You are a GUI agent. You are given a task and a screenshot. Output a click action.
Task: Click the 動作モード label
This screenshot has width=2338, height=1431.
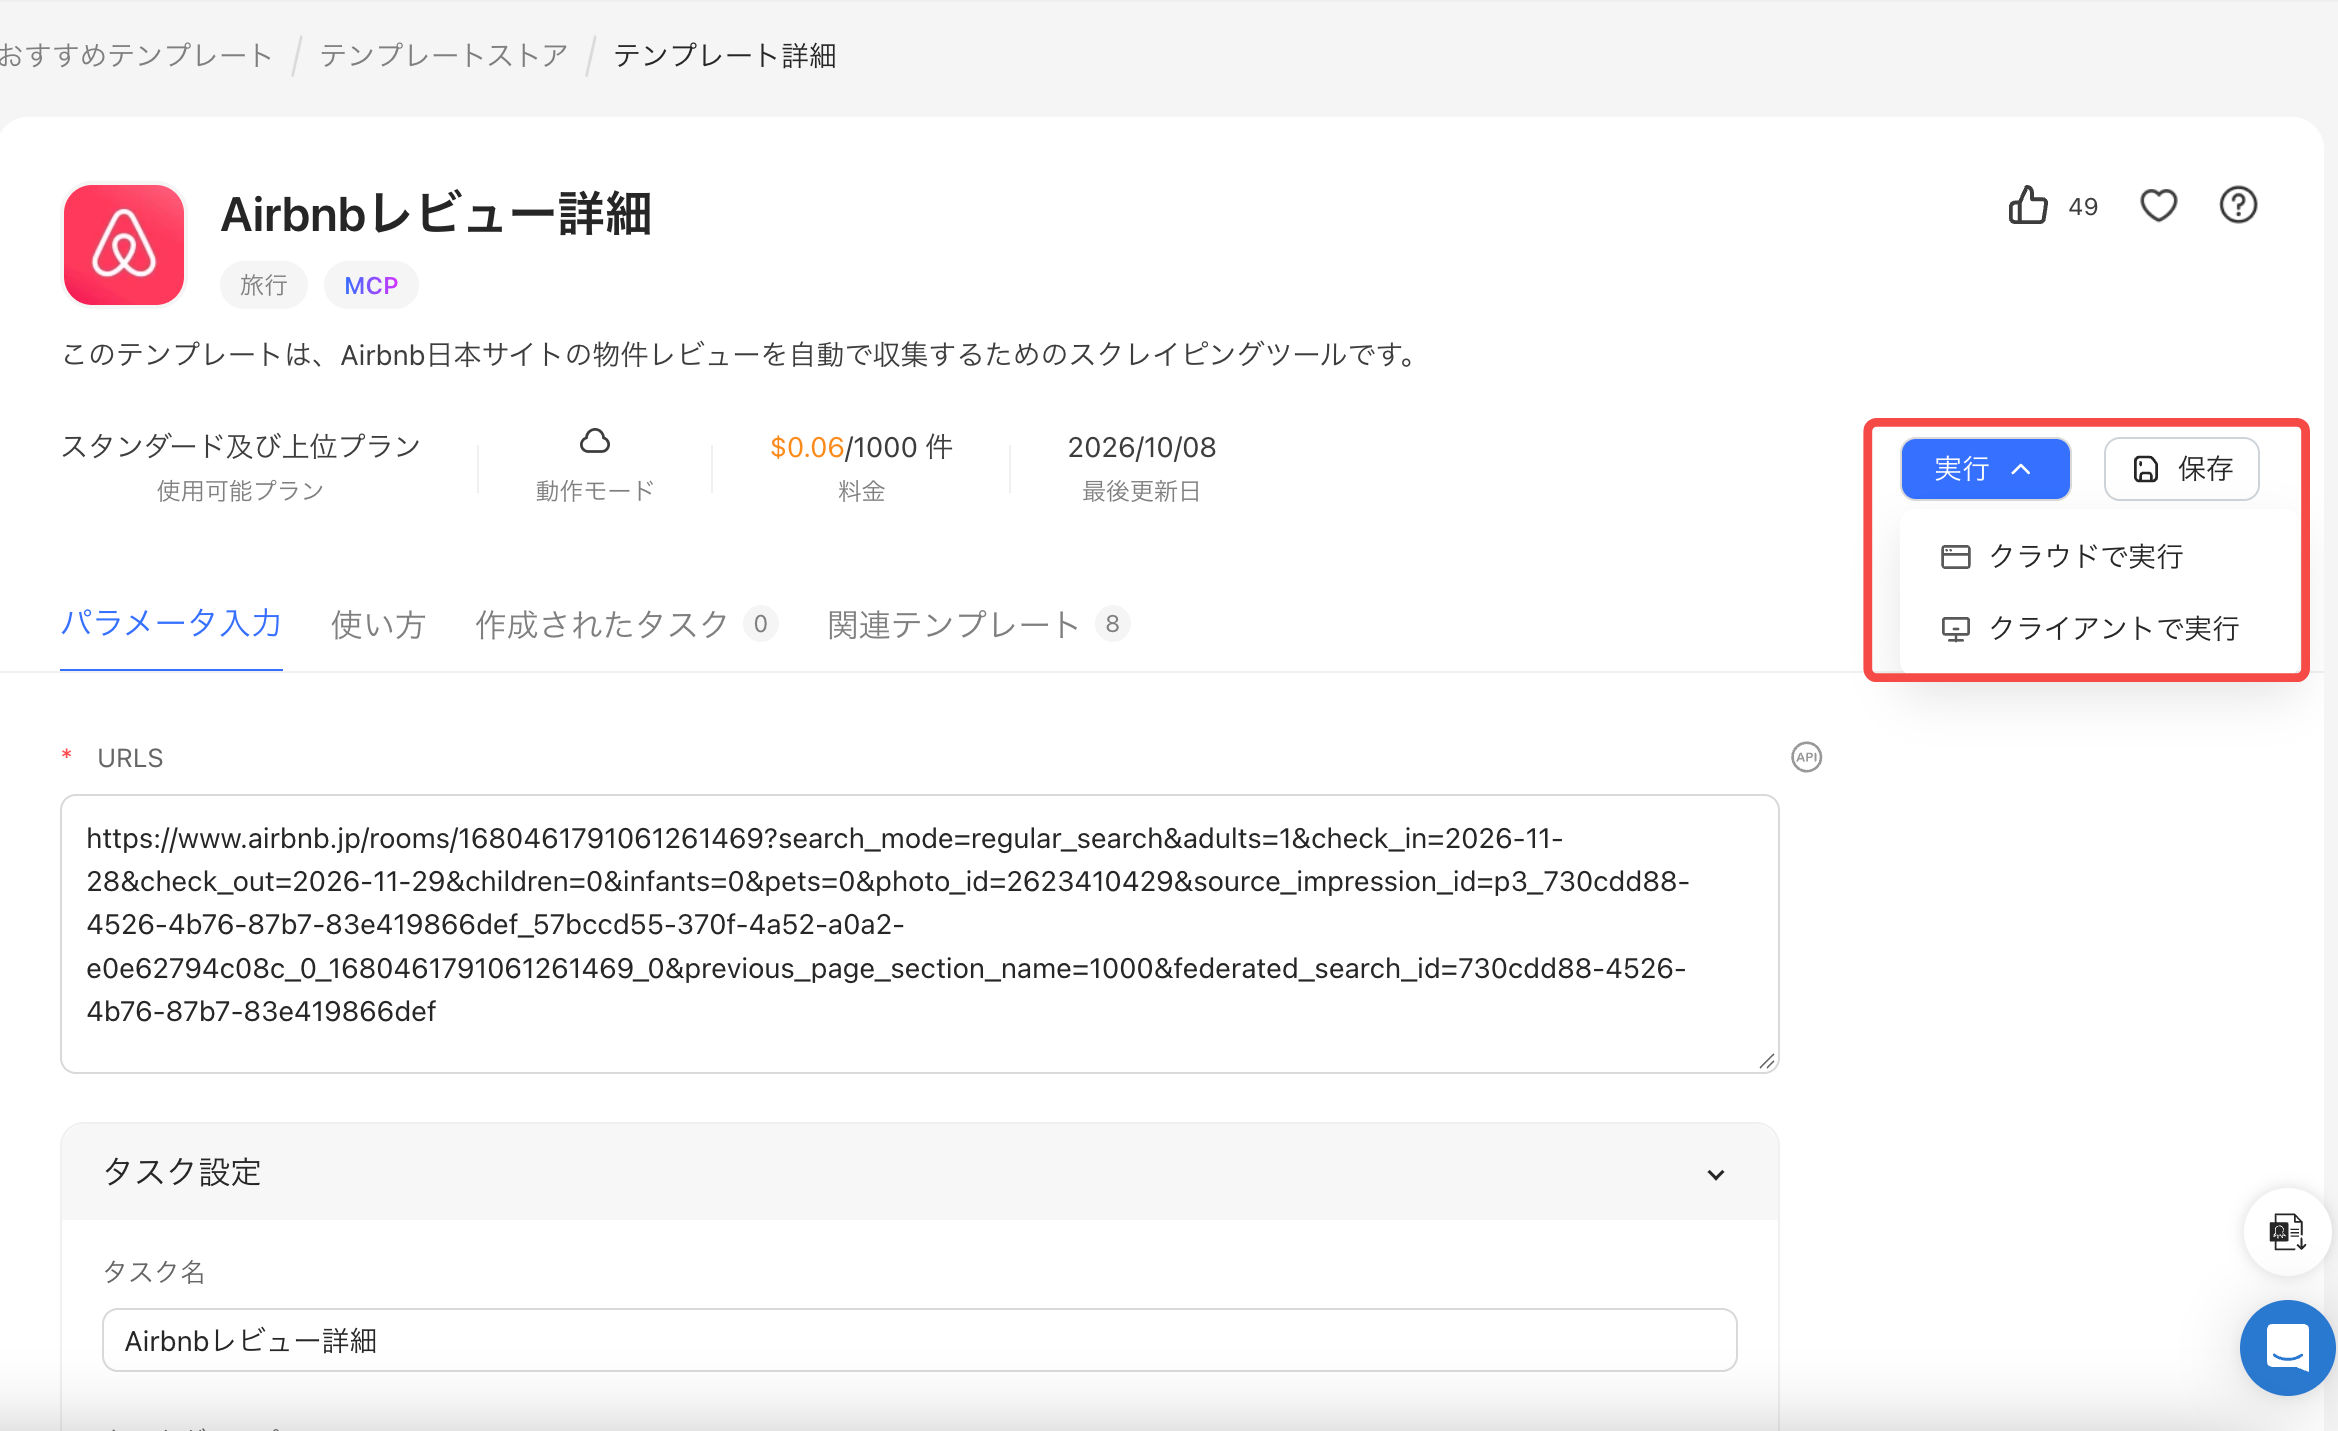coord(595,491)
